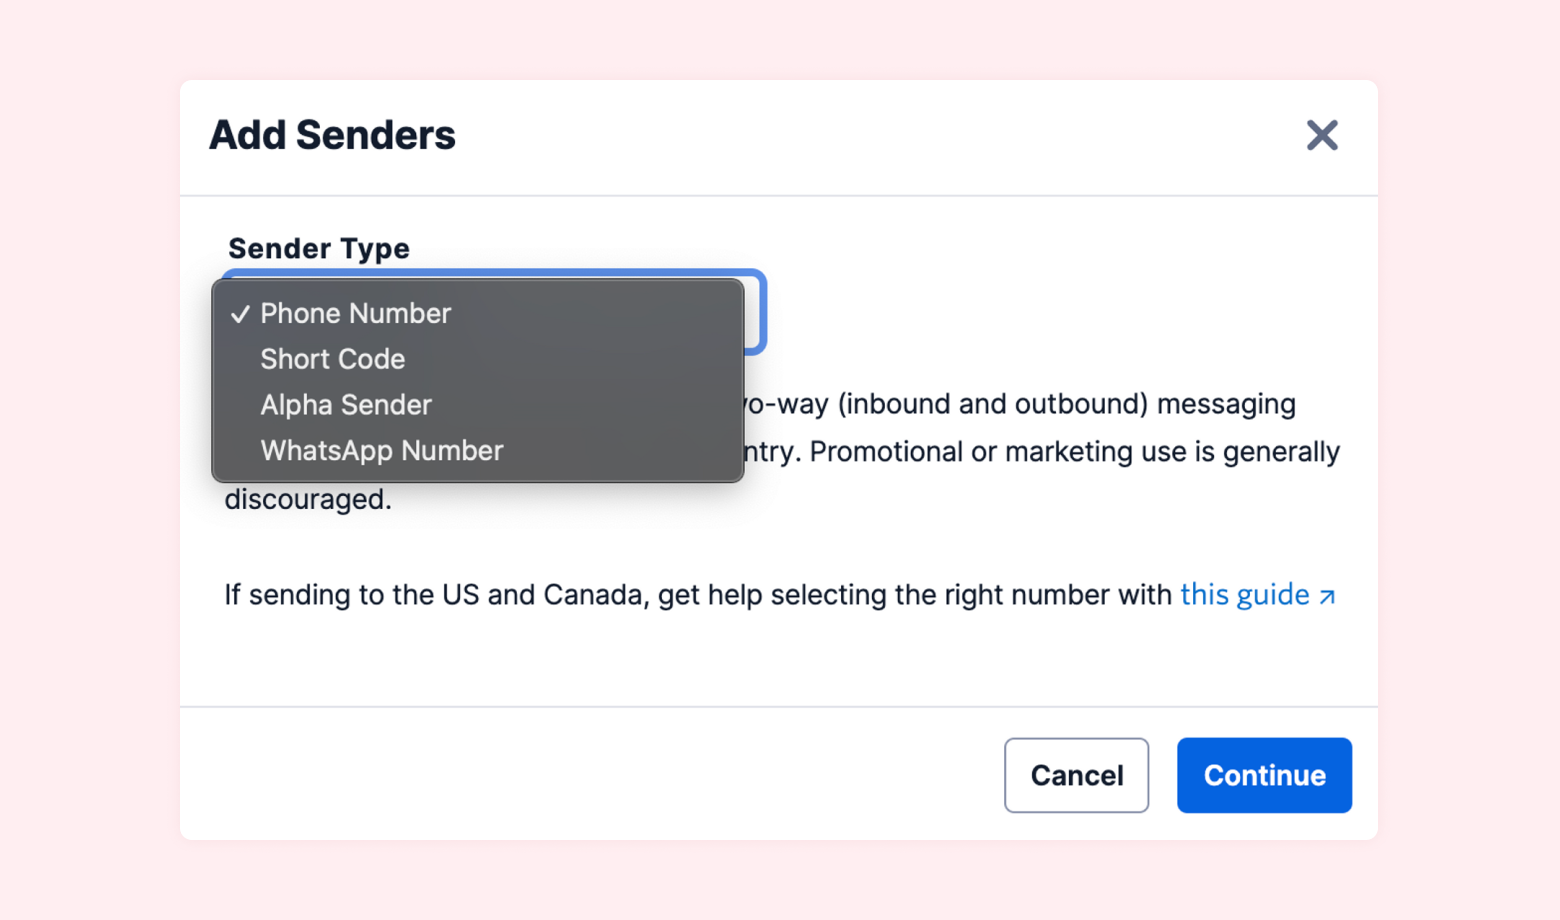1560x920 pixels.
Task: Click the checkmark beside Phone Number
Action: pos(240,314)
